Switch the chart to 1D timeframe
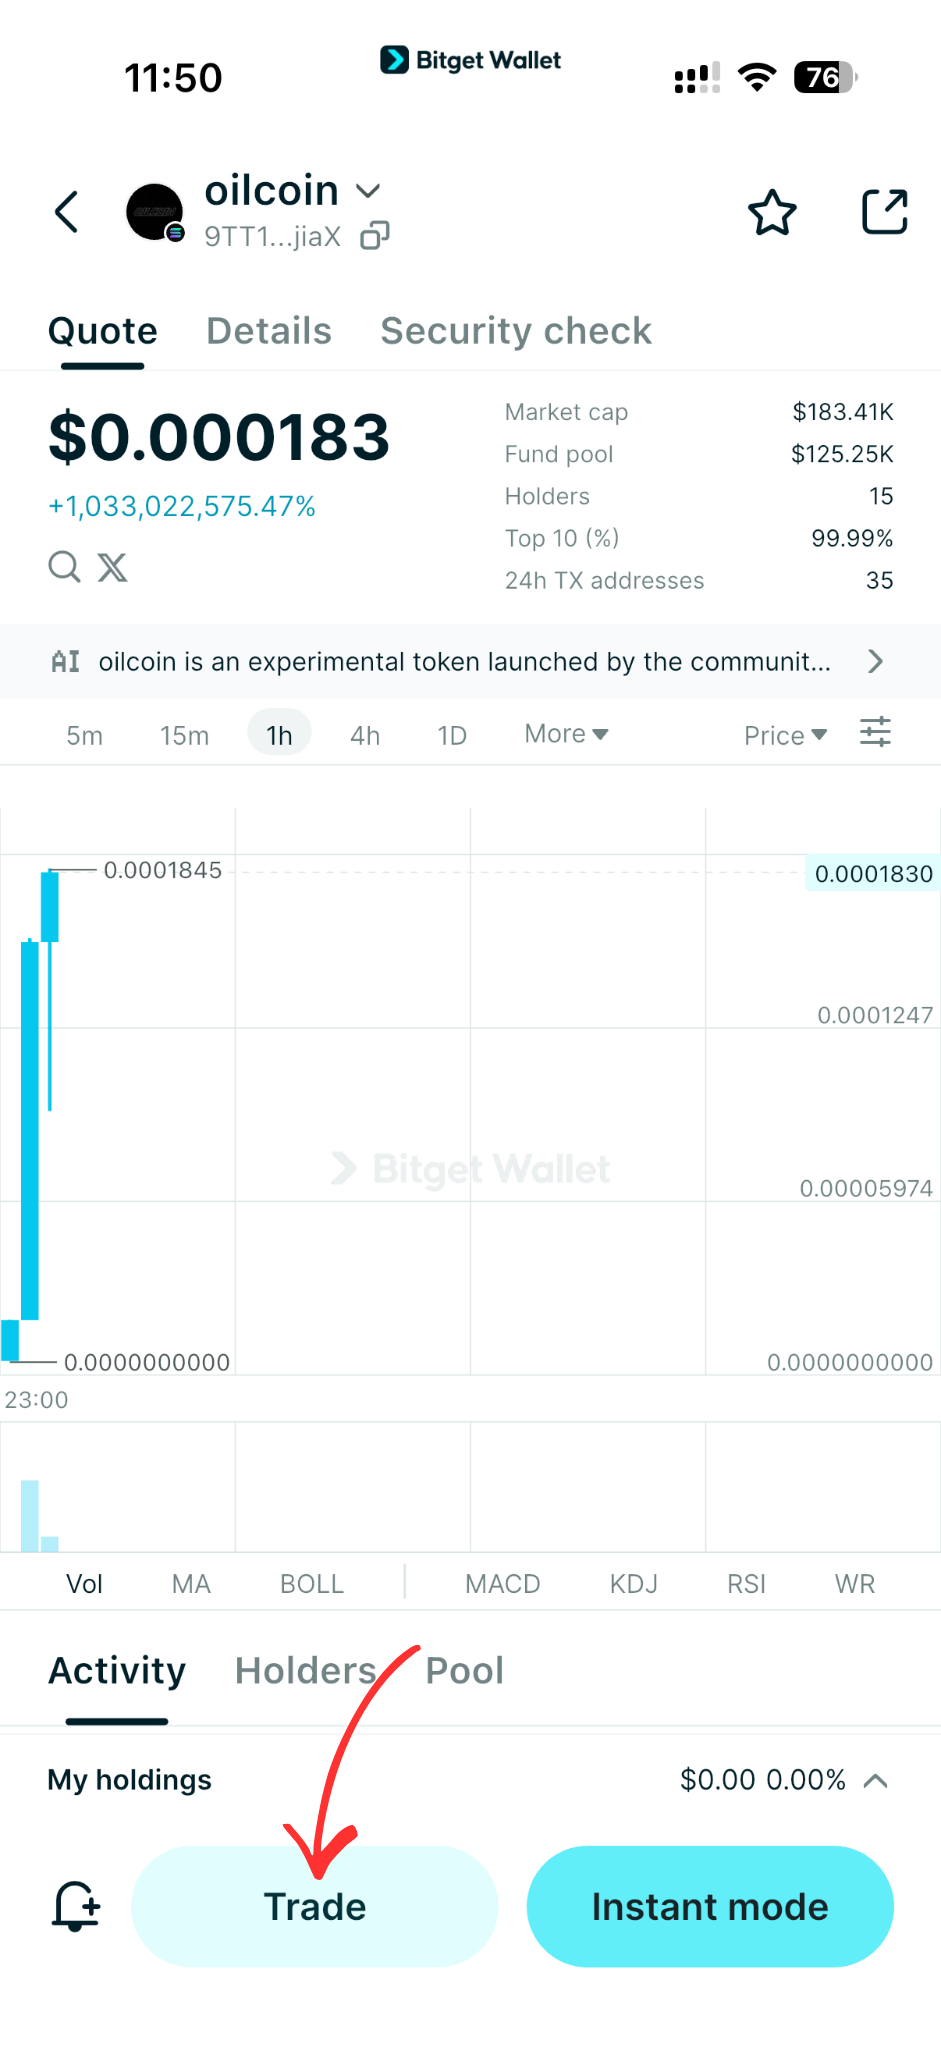Image resolution: width=941 pixels, height=2048 pixels. (x=451, y=734)
